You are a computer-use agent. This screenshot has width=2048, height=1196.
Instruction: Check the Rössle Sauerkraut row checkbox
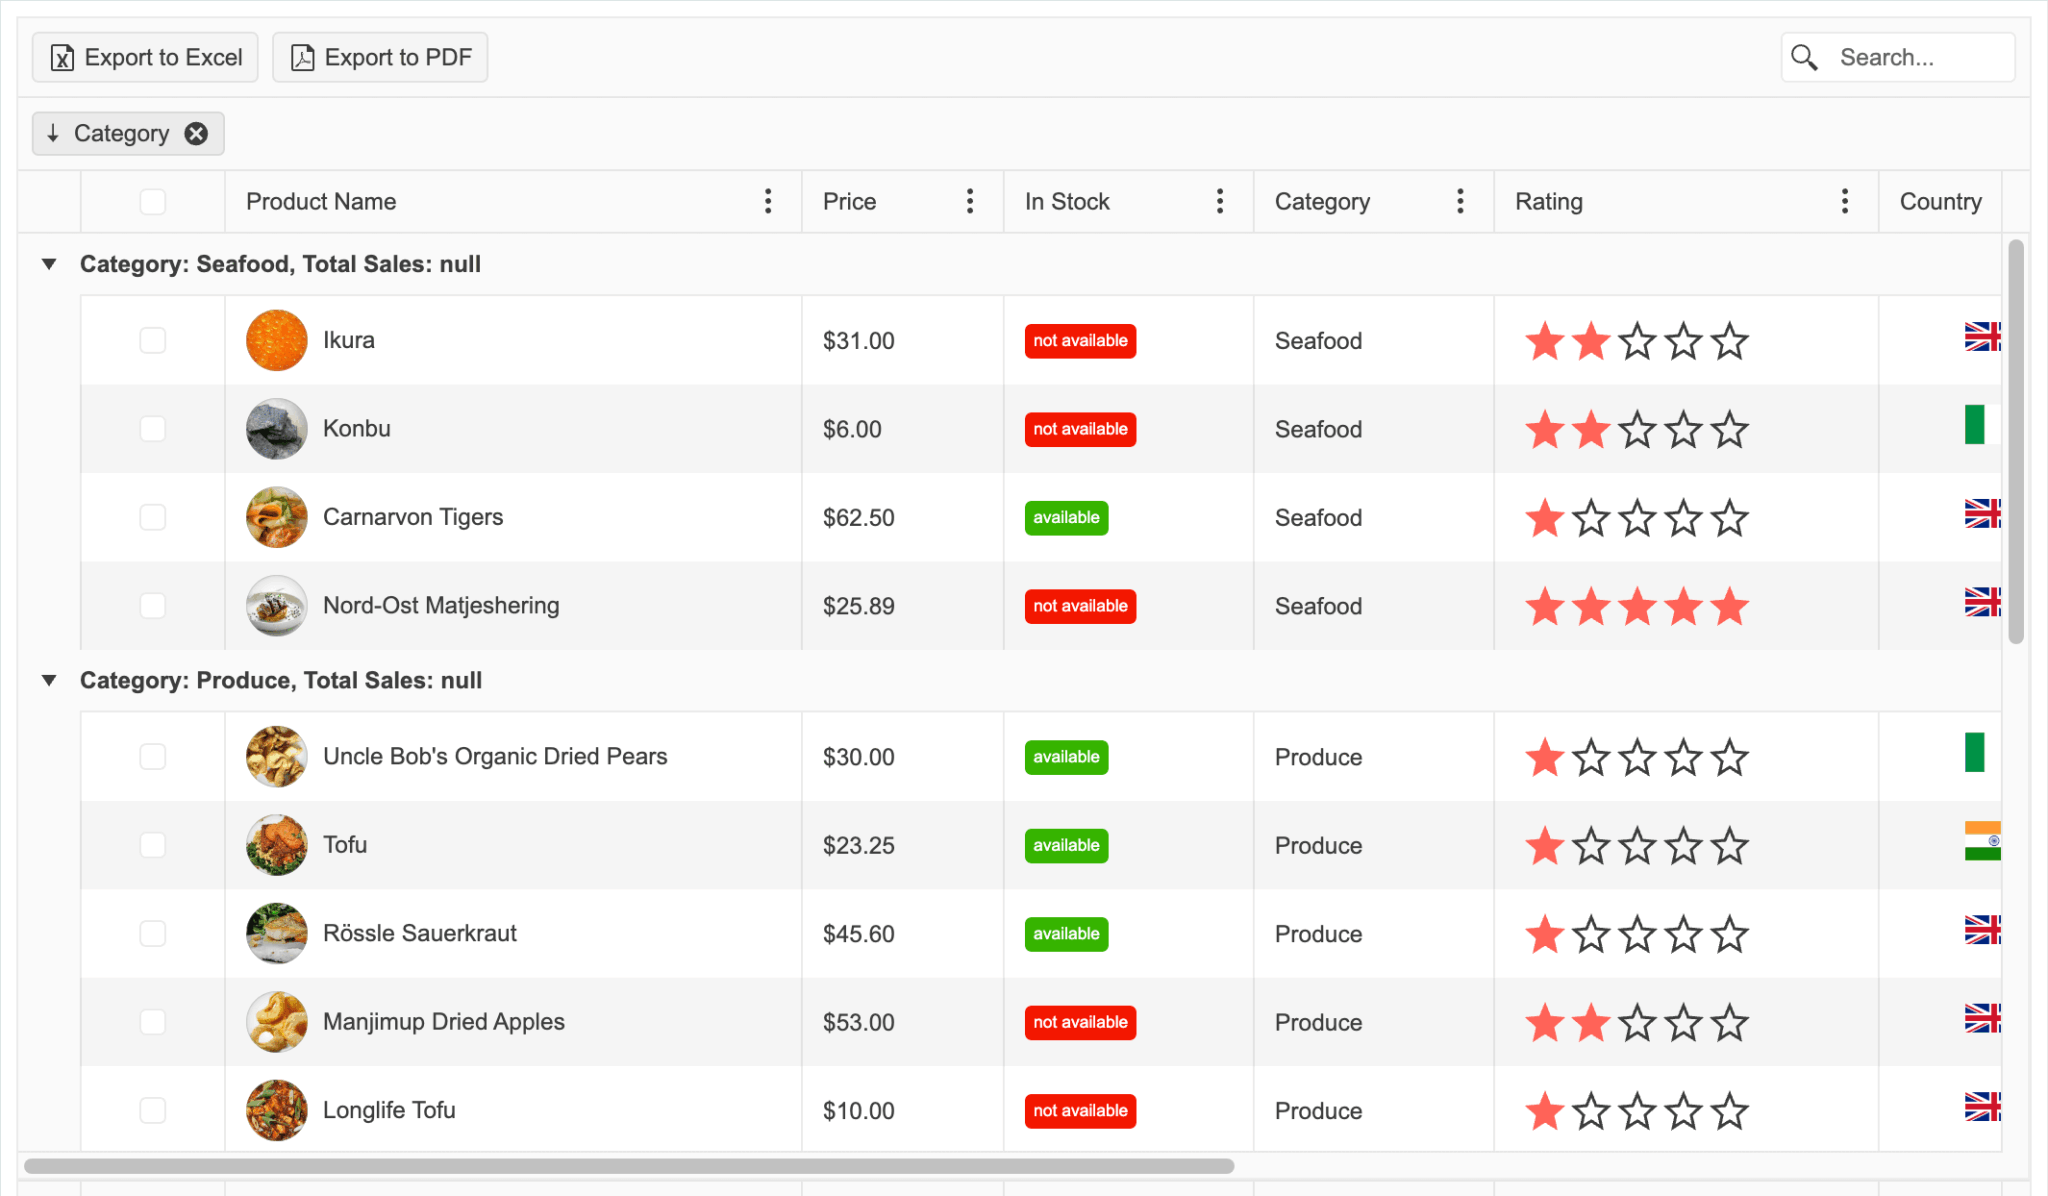pos(152,933)
